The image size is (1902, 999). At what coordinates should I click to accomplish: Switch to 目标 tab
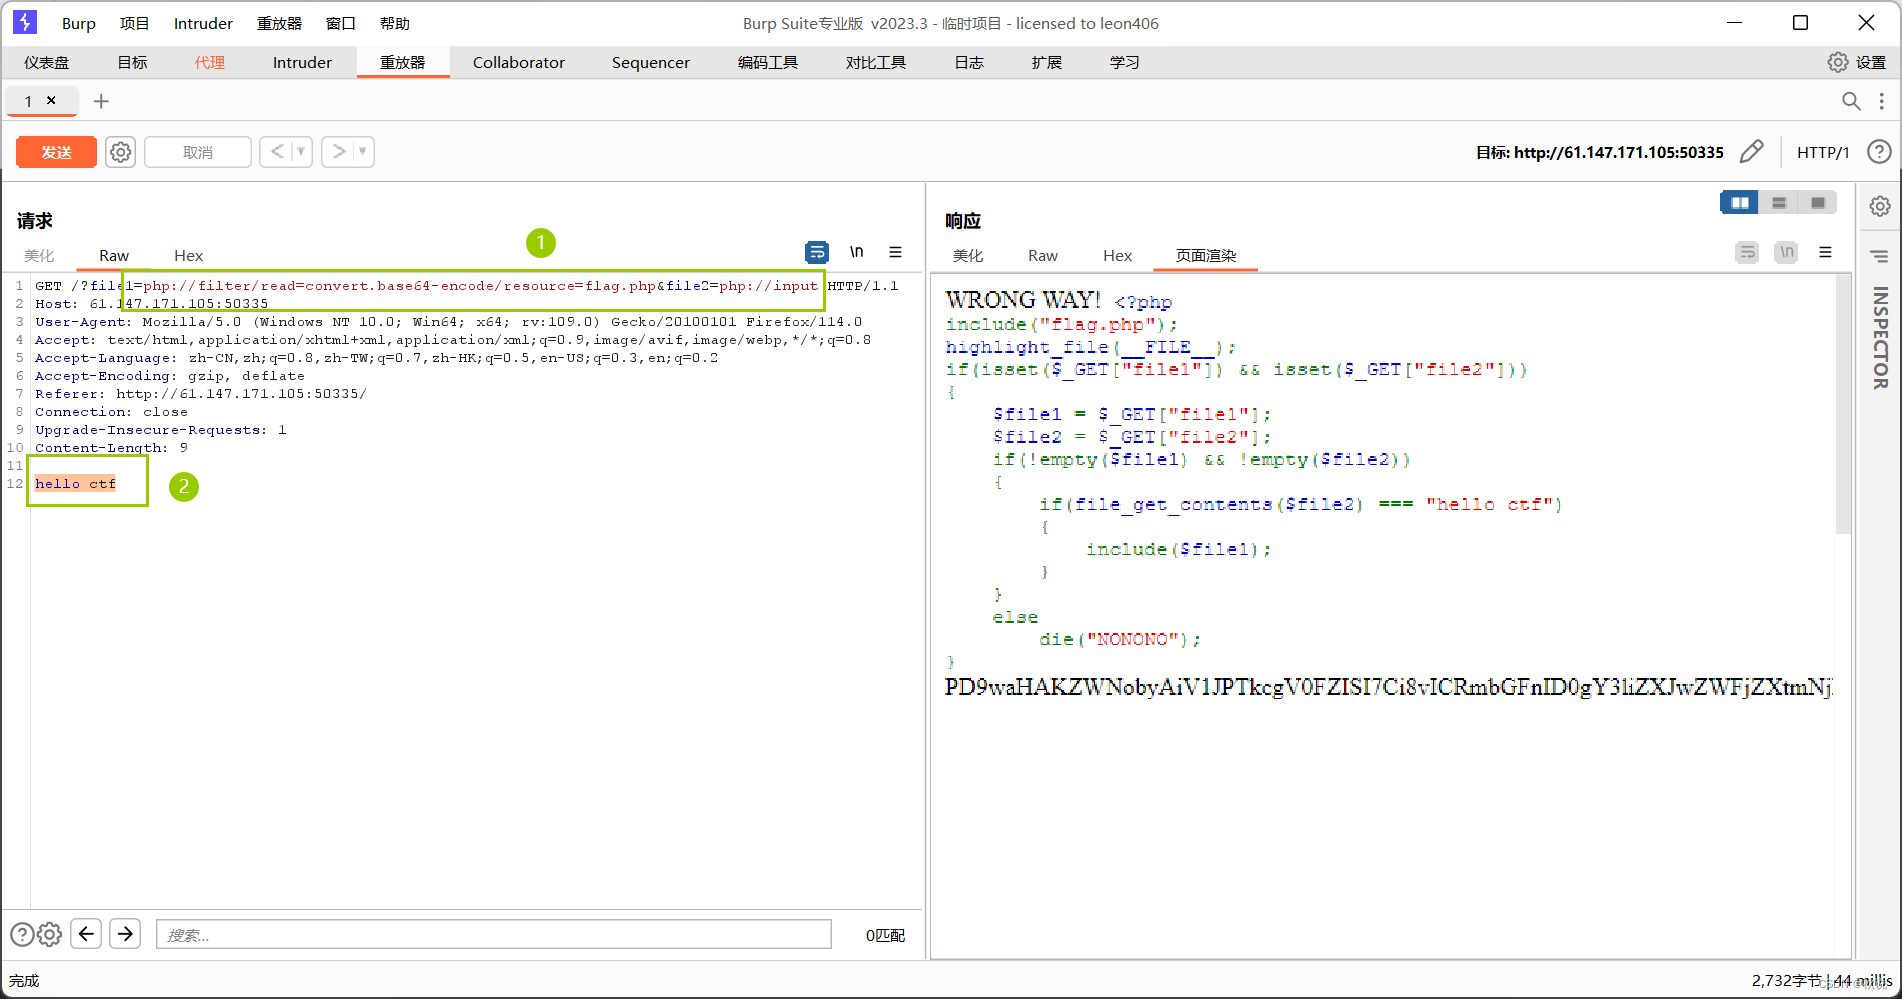pos(132,62)
